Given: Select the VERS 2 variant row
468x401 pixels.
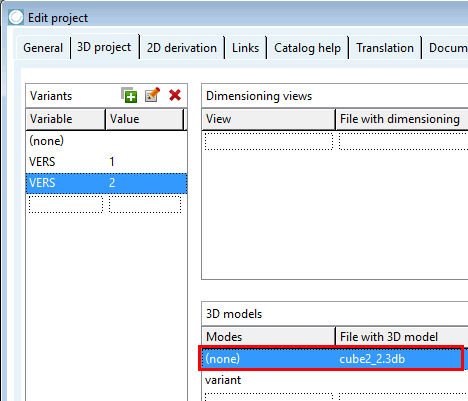Looking at the screenshot, I should click(106, 183).
